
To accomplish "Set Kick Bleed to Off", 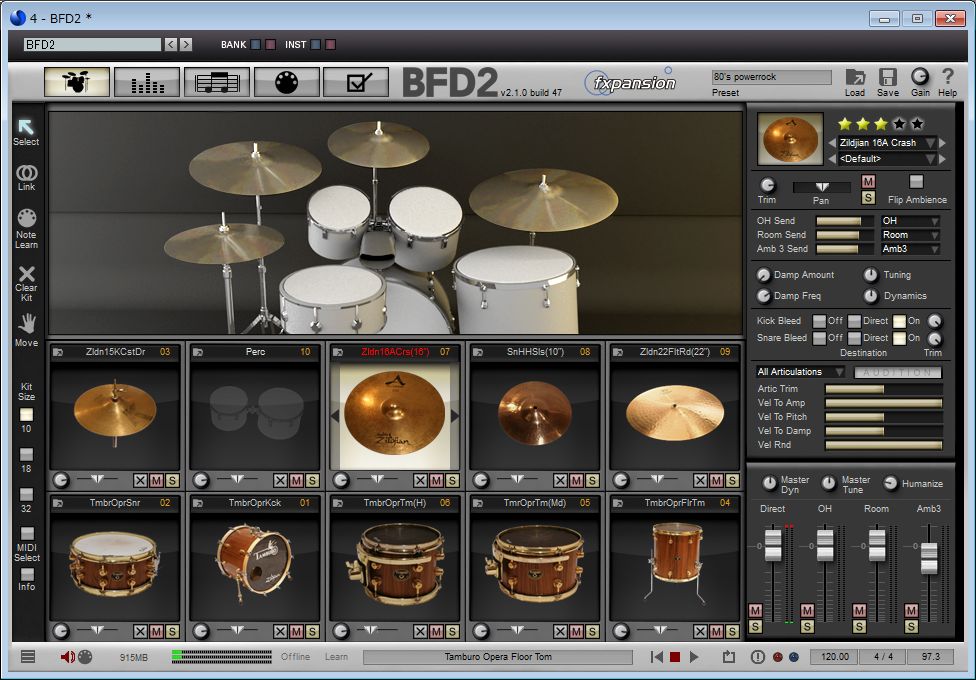I will 819,321.
